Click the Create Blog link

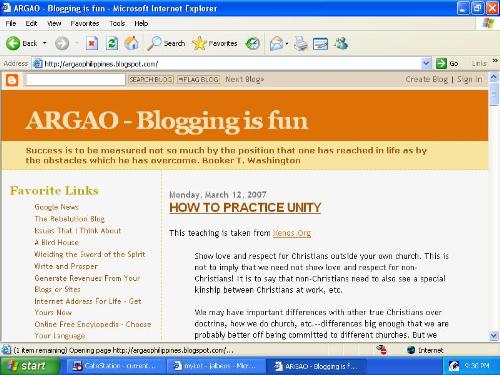click(427, 79)
